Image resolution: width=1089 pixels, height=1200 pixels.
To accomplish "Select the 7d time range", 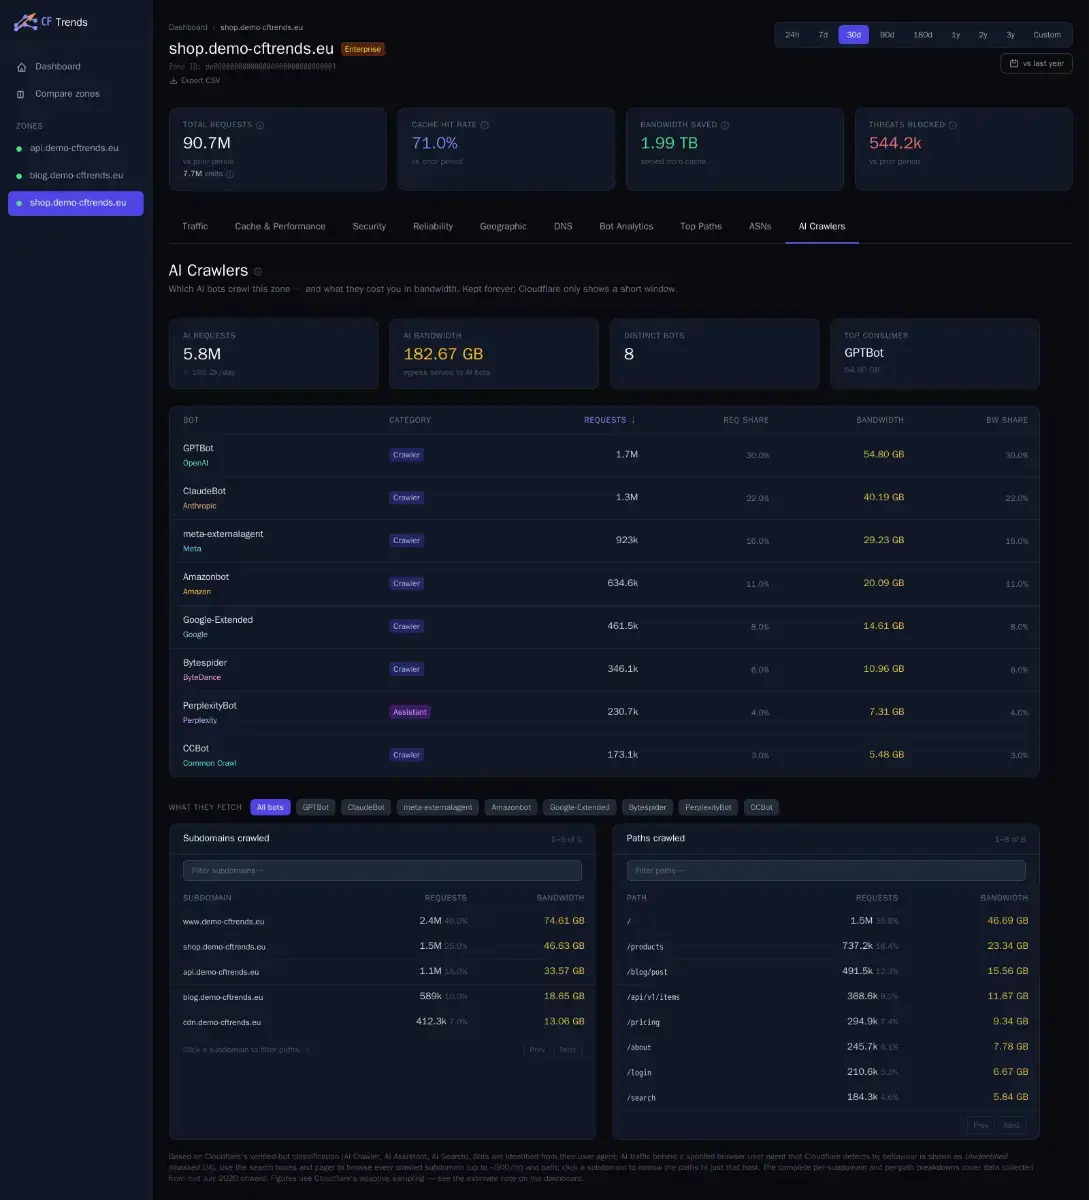I will click(823, 35).
